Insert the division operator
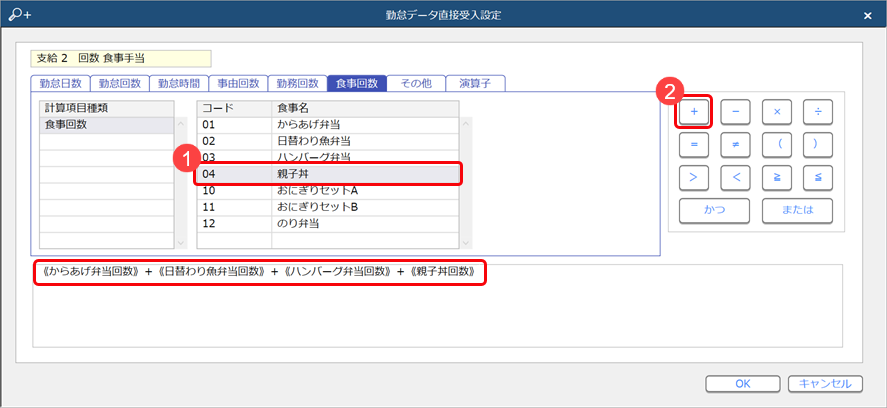The height and width of the screenshot is (408, 887). click(x=818, y=111)
